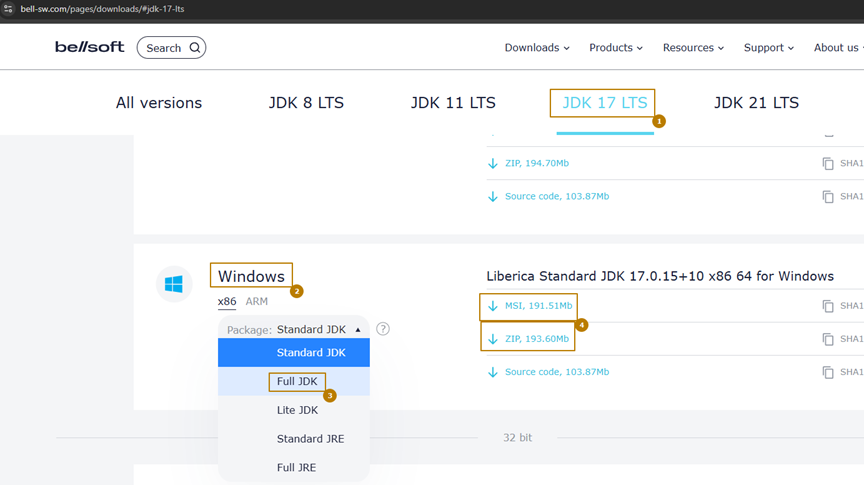Click the Windows logo icon

click(174, 285)
